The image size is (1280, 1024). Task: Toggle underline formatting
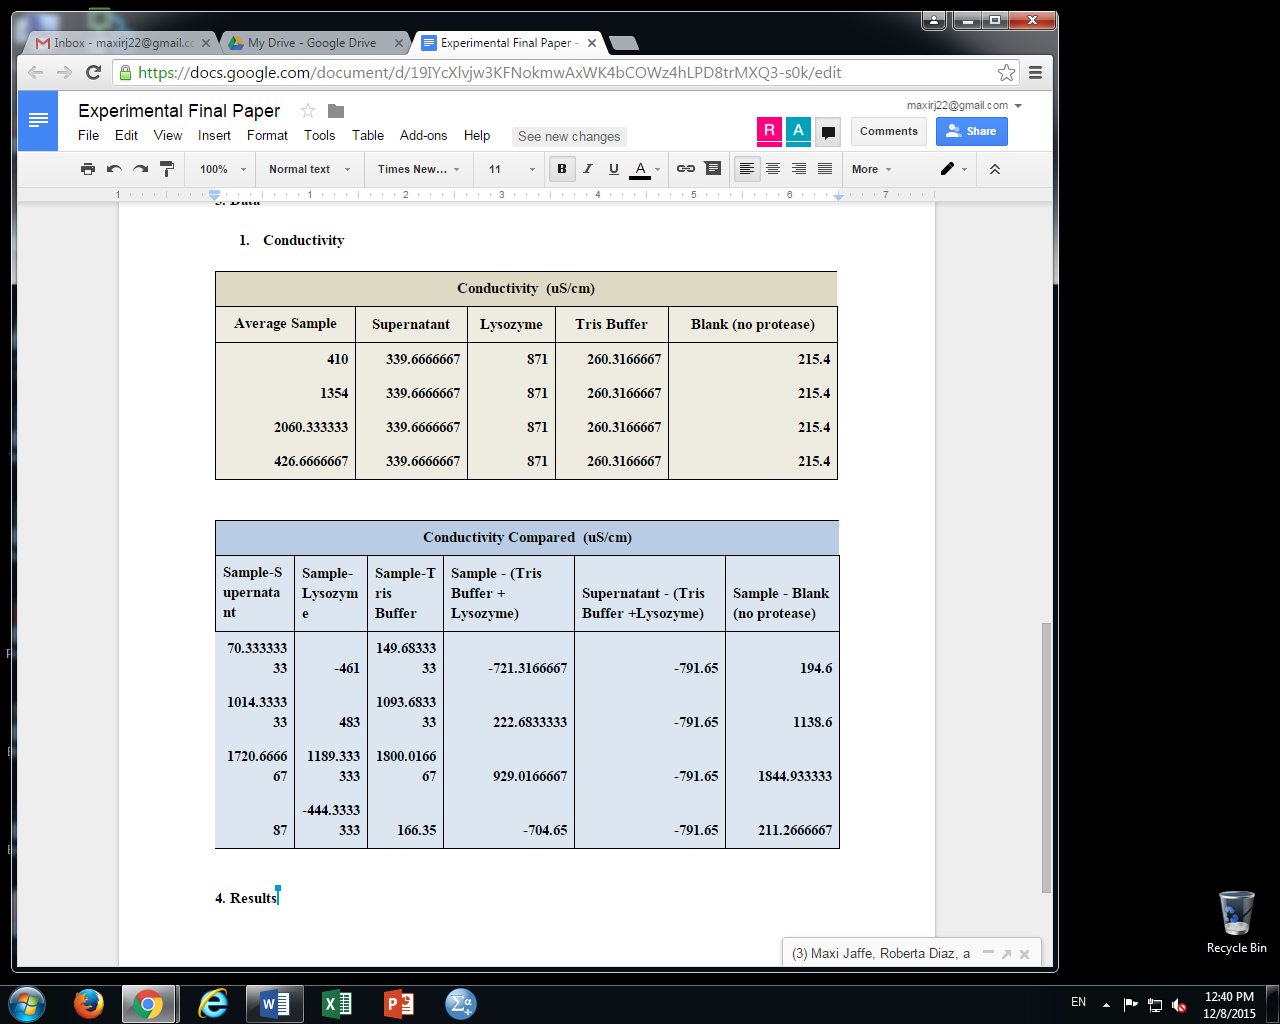click(614, 169)
